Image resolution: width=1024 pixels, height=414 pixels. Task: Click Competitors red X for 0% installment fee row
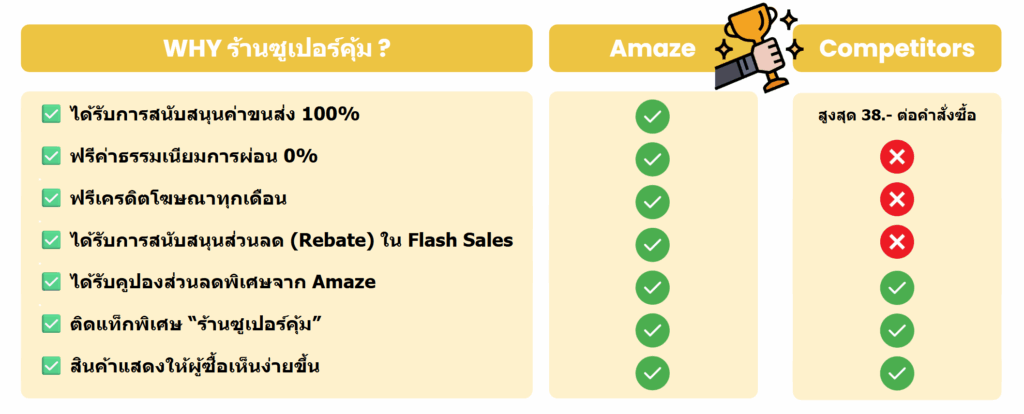coord(896,158)
